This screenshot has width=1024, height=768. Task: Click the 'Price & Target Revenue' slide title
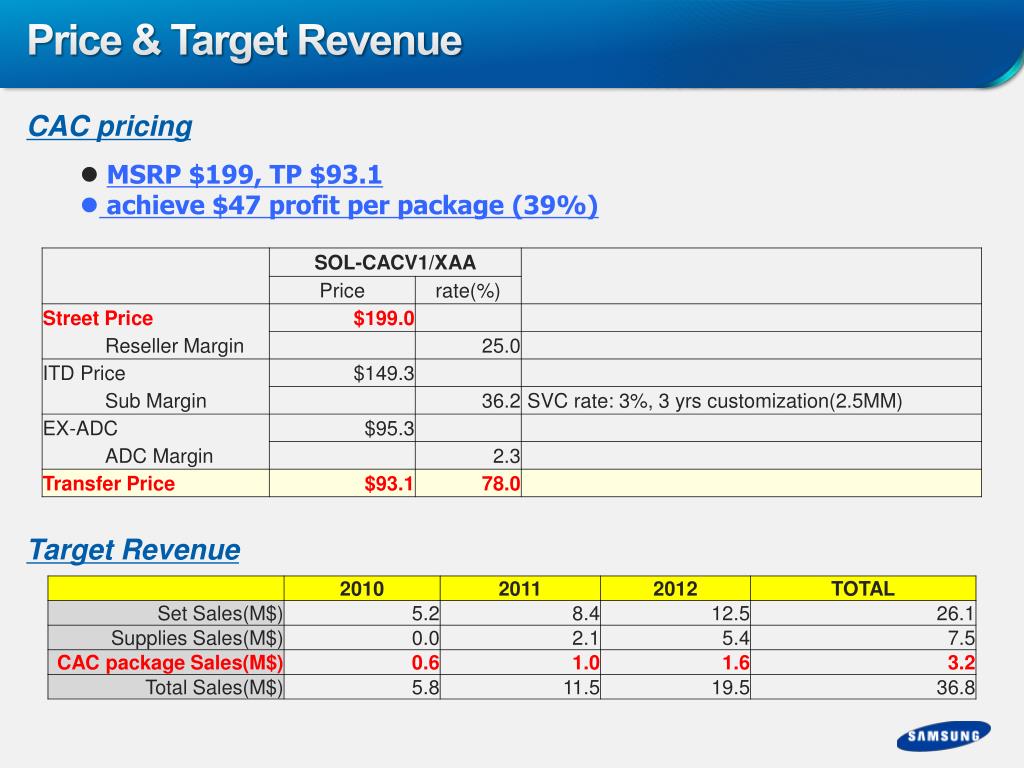coord(245,40)
